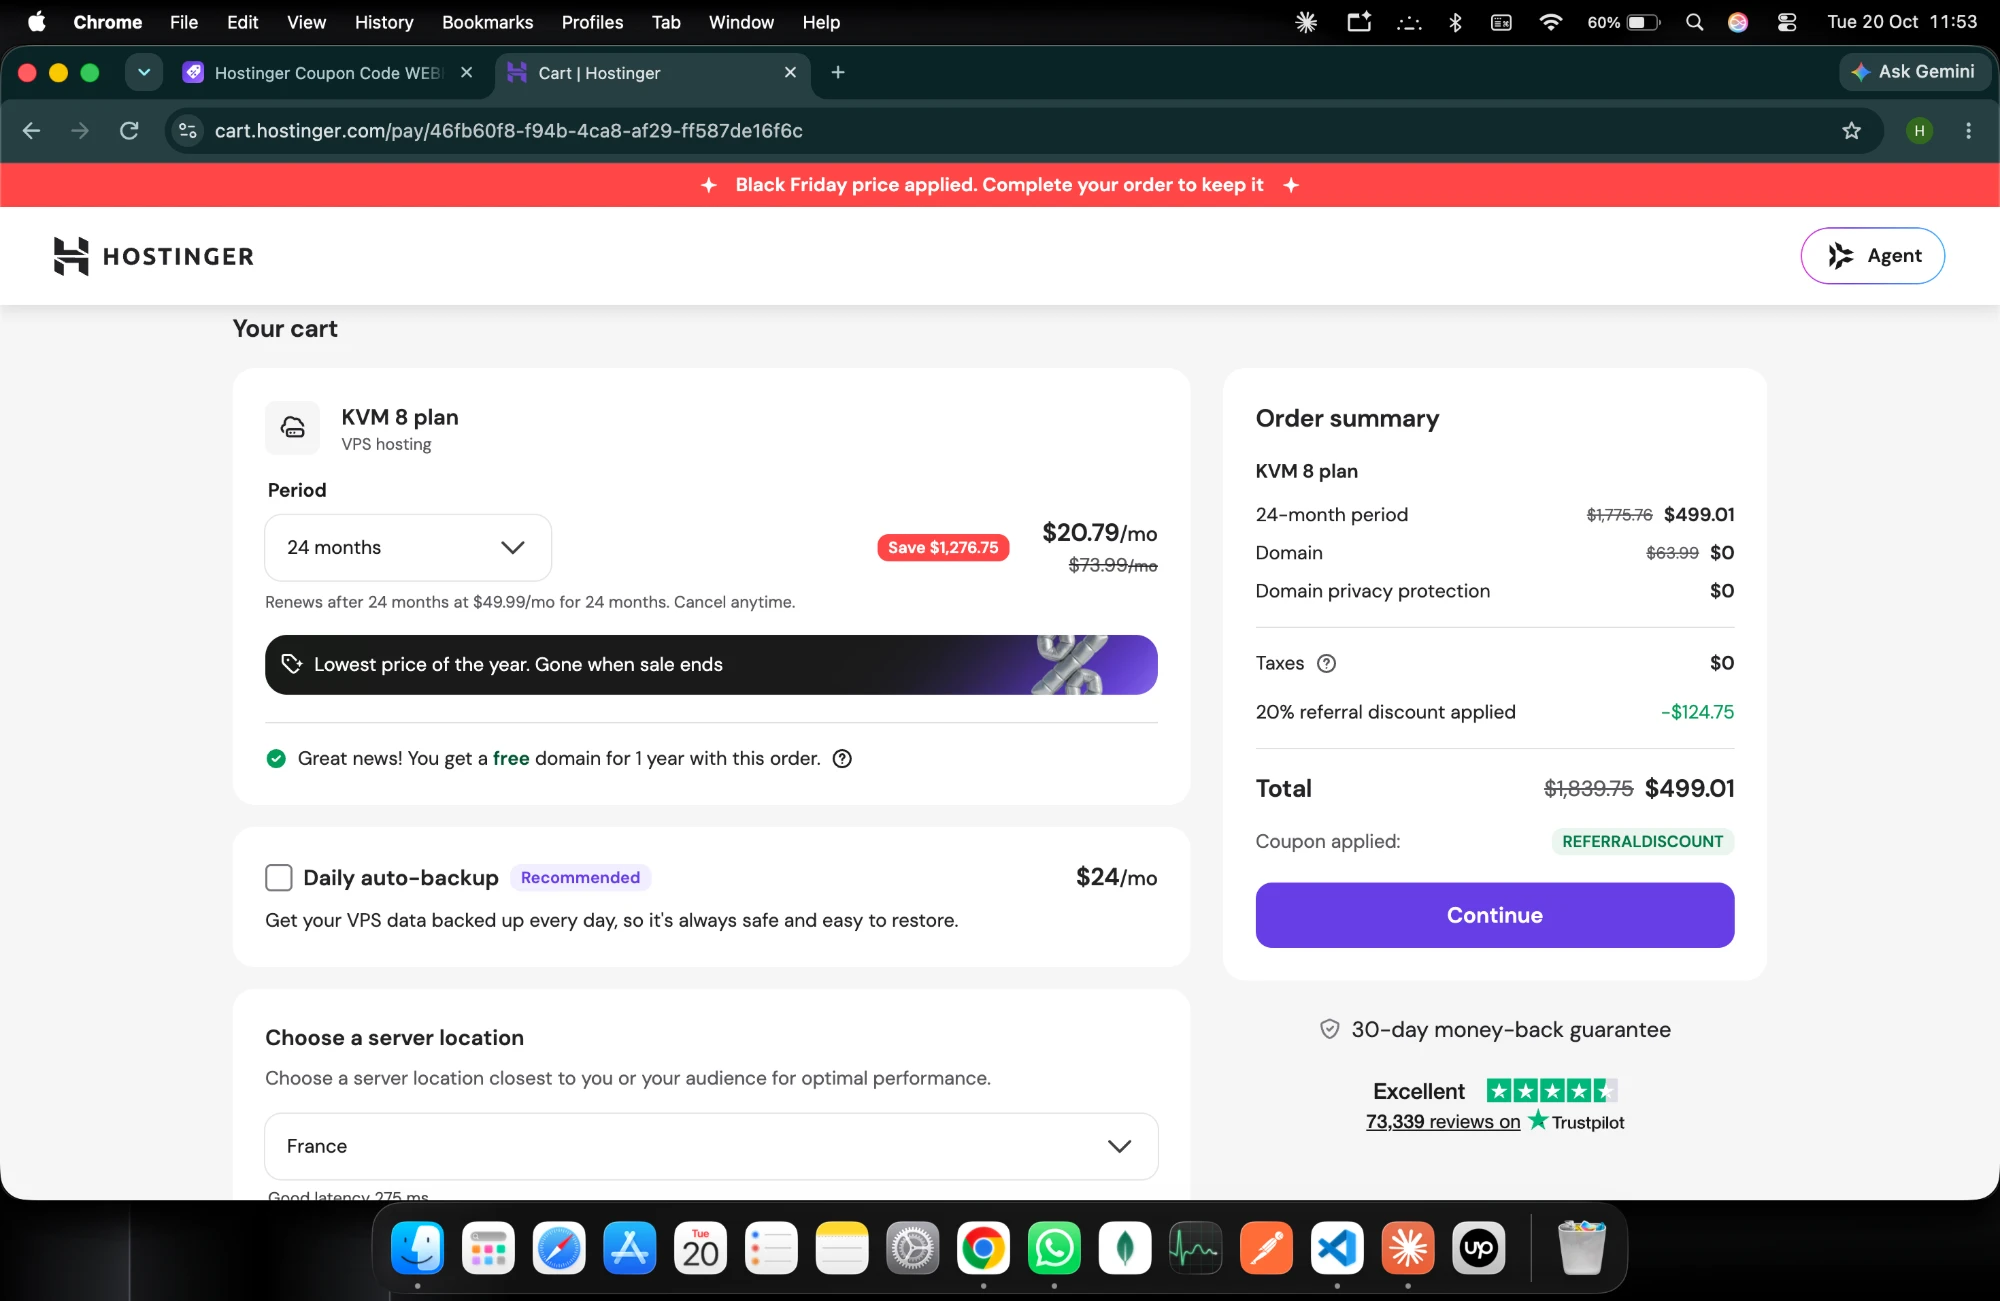Click the Hostinger logo

(154, 256)
